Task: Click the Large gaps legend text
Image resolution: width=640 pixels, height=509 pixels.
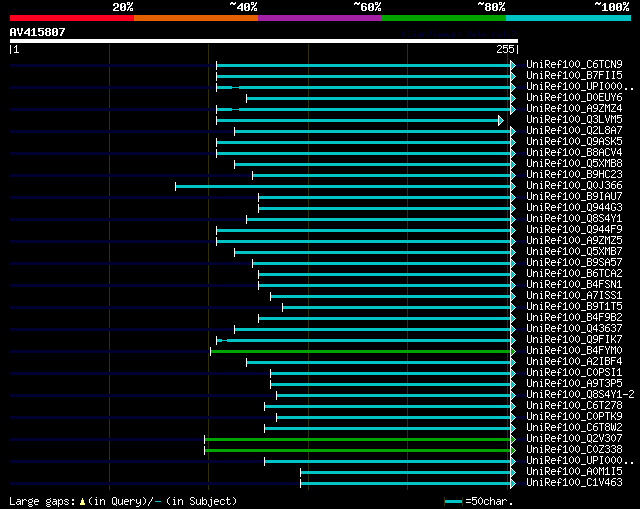Action: [x=42, y=501]
